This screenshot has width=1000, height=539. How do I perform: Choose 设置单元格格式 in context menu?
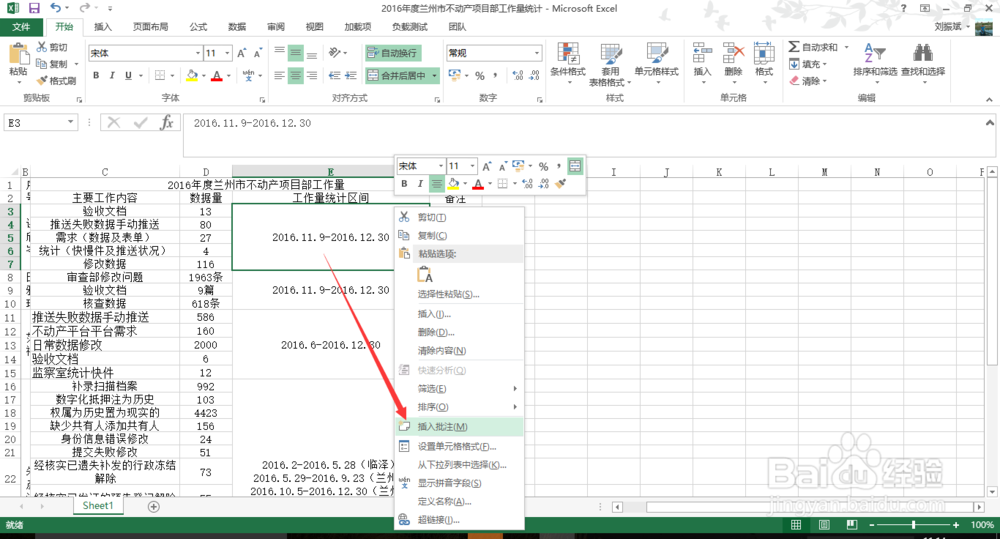[459, 447]
